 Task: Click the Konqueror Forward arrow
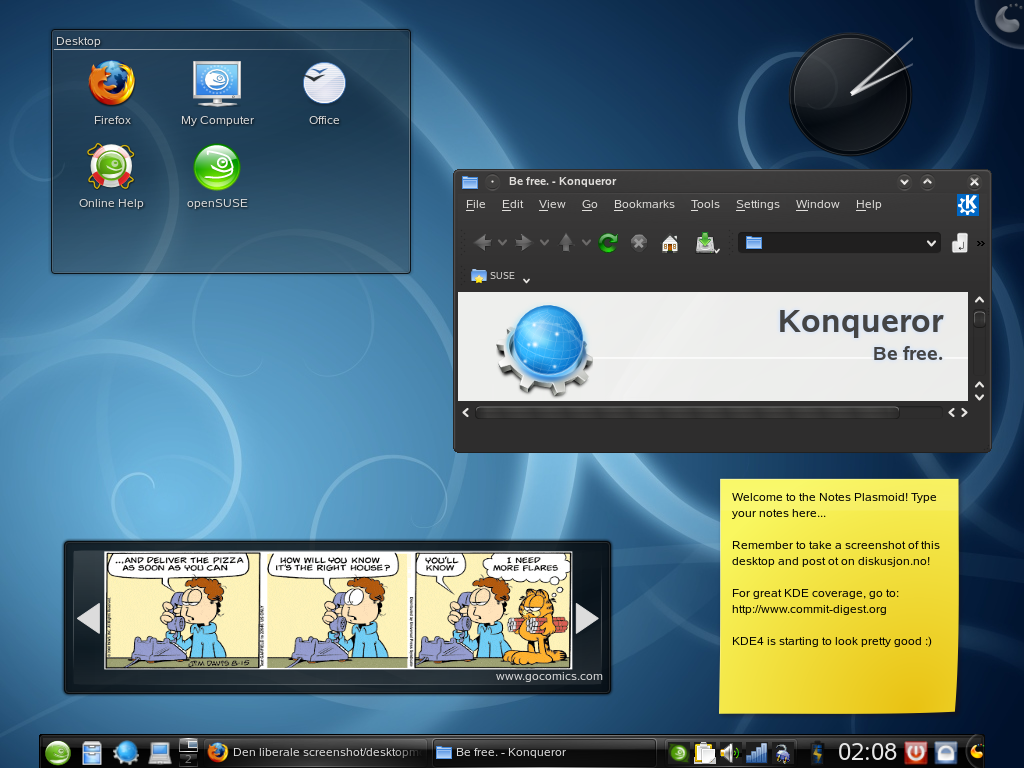[523, 243]
